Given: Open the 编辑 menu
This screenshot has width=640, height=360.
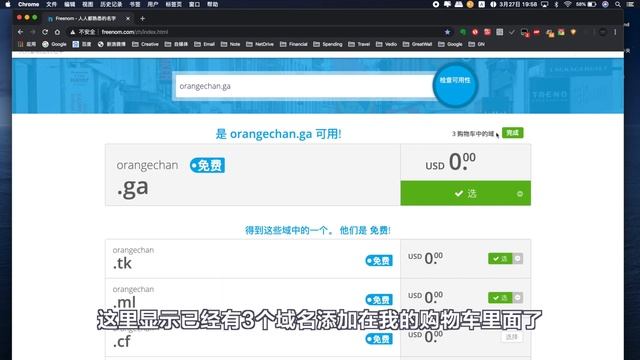Looking at the screenshot, I should [x=69, y=4].
